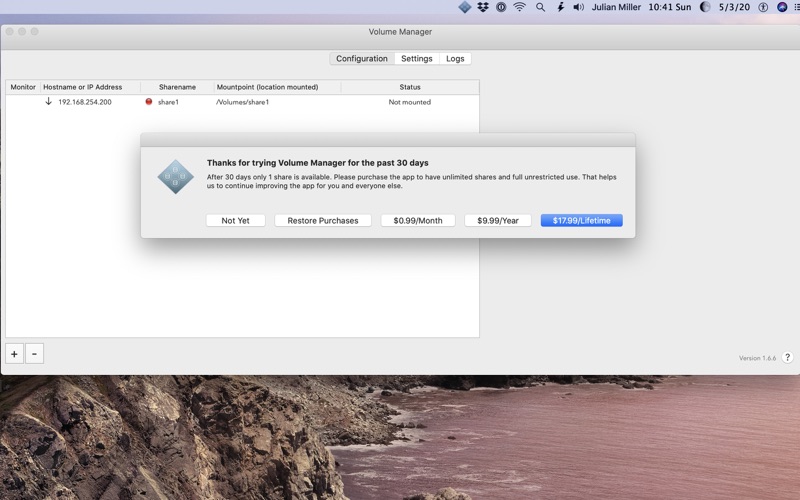
Task: Click the Version 1.6.6 label
Action: pyautogui.click(x=757, y=358)
